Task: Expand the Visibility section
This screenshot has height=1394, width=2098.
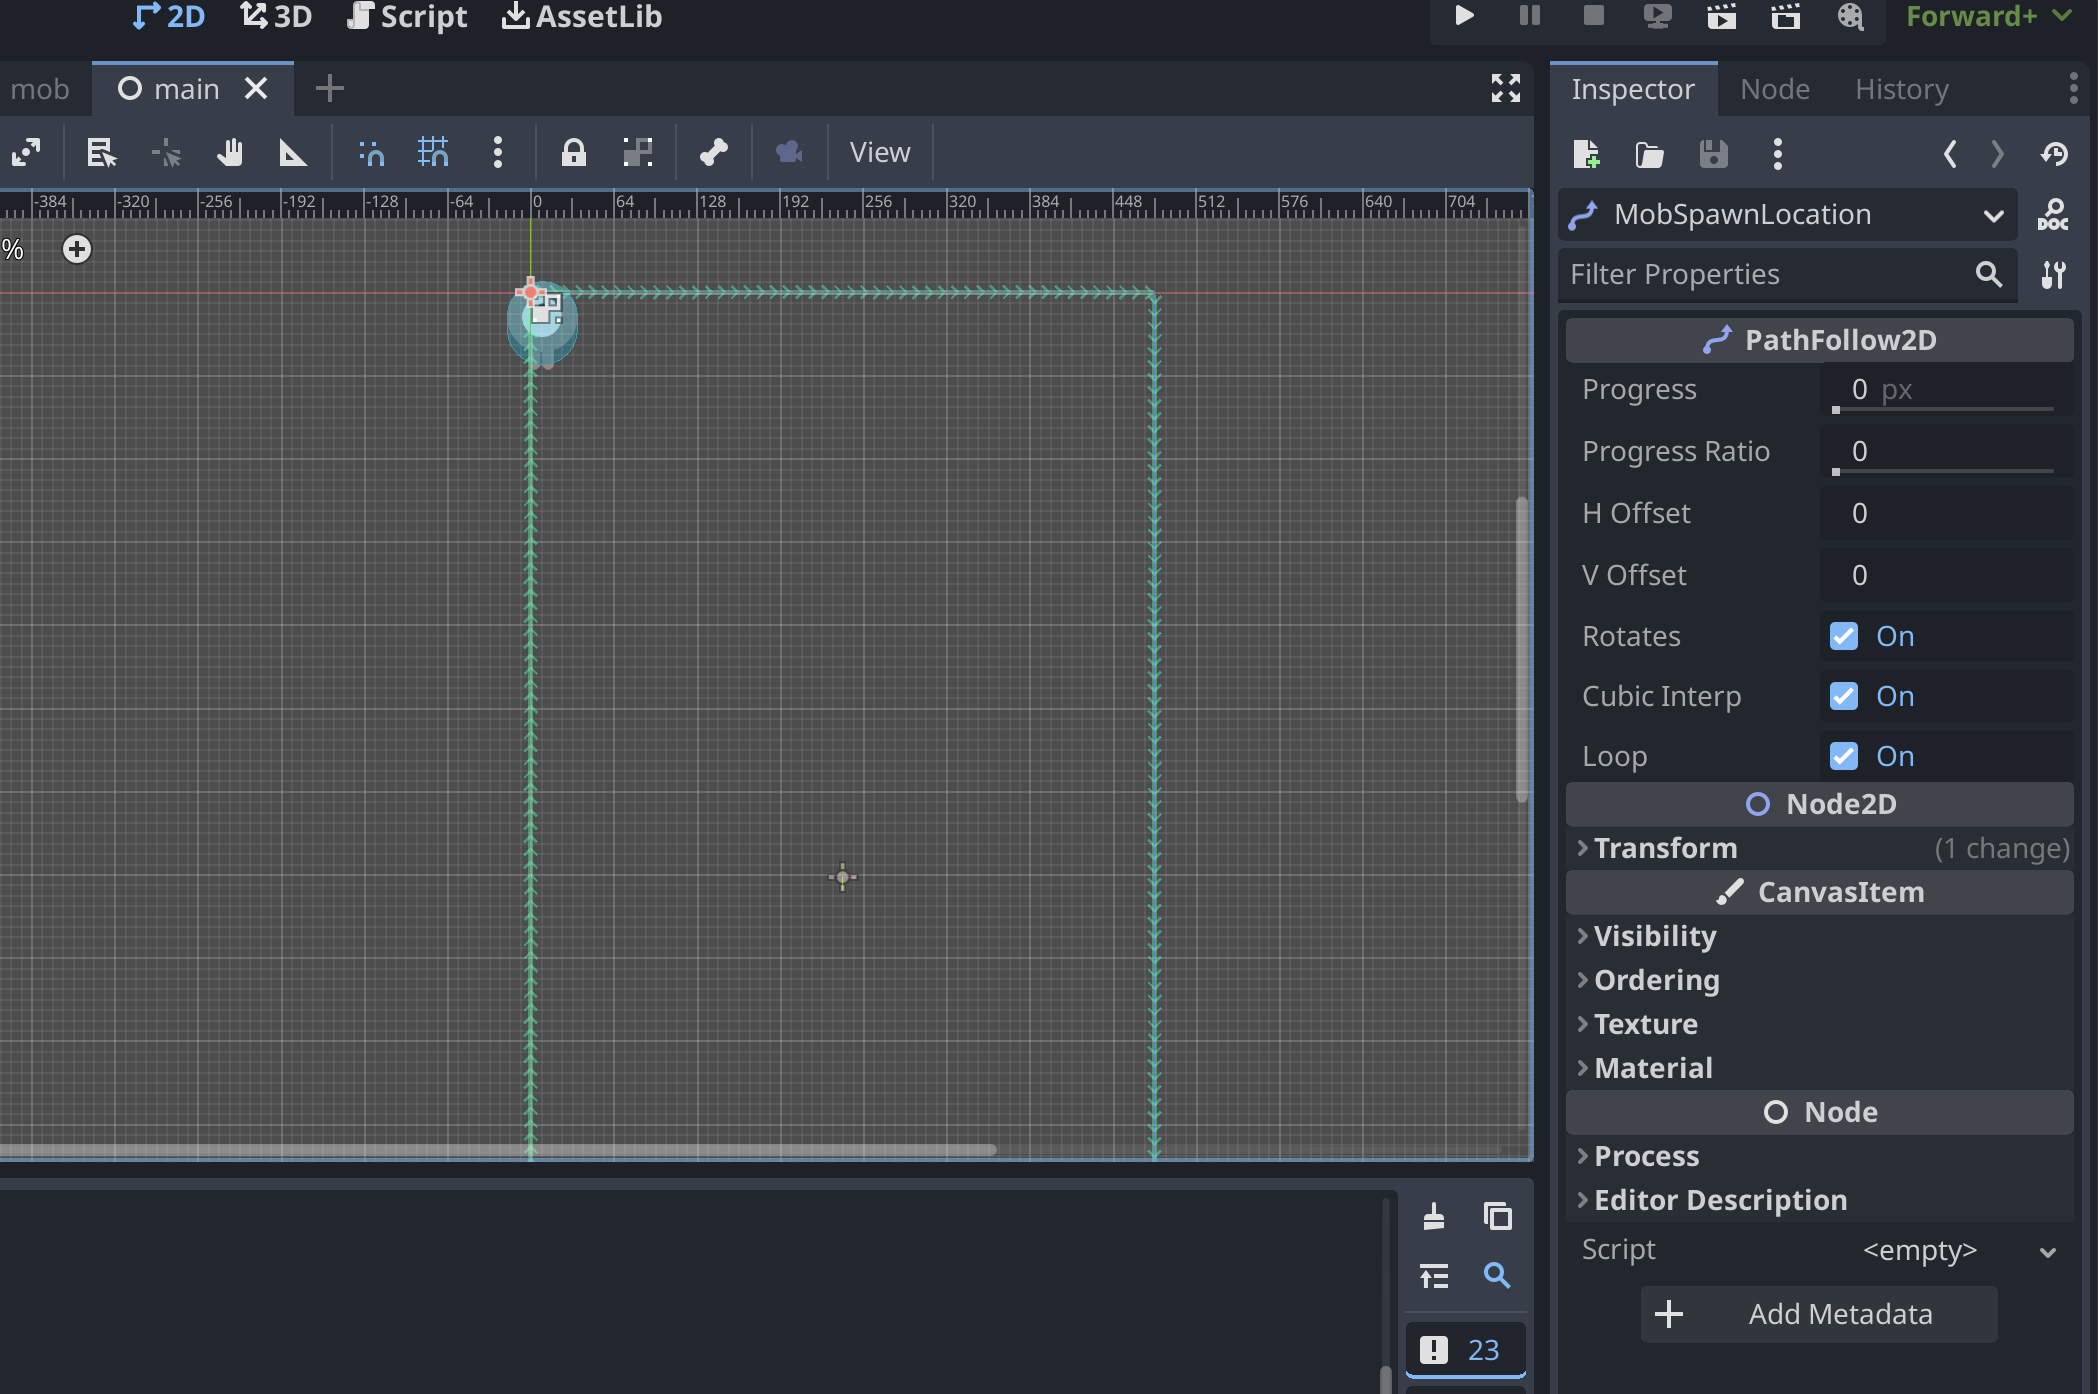Action: pyautogui.click(x=1655, y=936)
